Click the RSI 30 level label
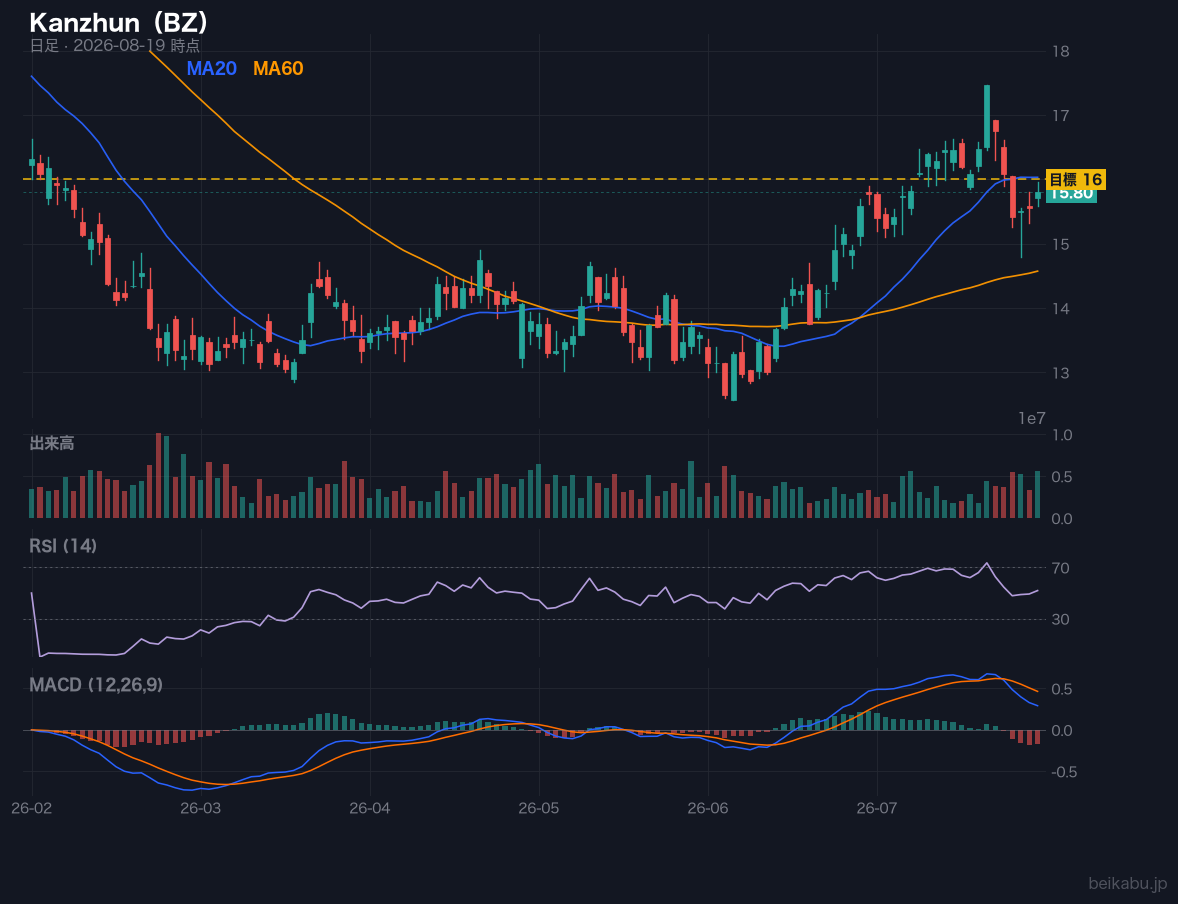 (1061, 619)
